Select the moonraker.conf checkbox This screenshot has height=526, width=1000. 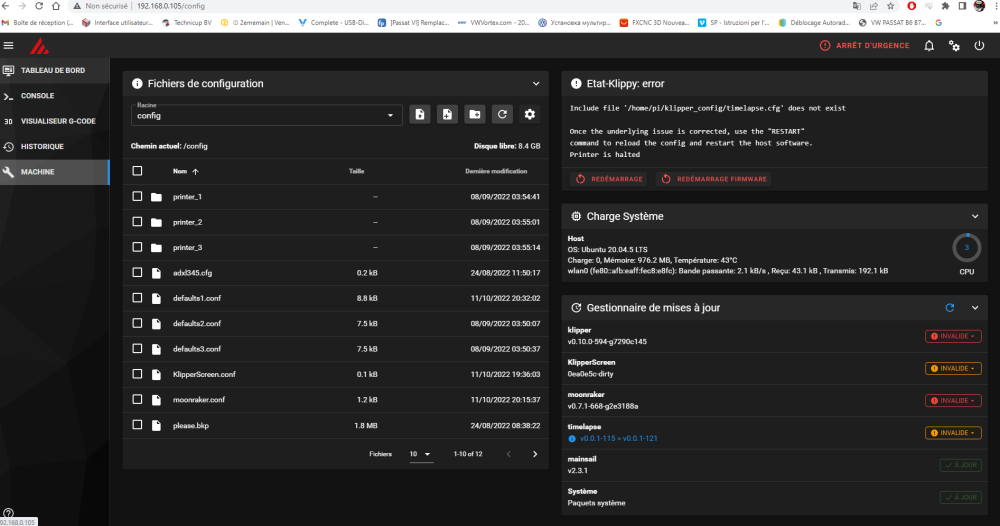tap(137, 399)
